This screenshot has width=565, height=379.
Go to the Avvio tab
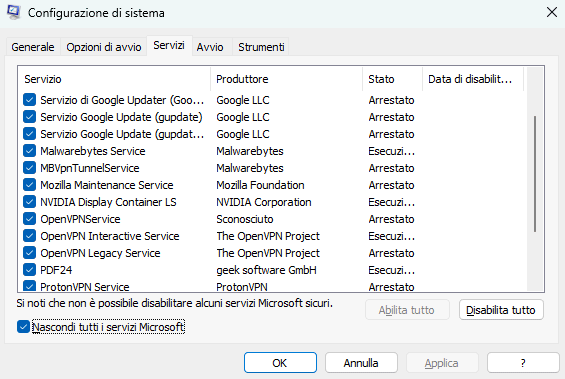[x=210, y=47]
